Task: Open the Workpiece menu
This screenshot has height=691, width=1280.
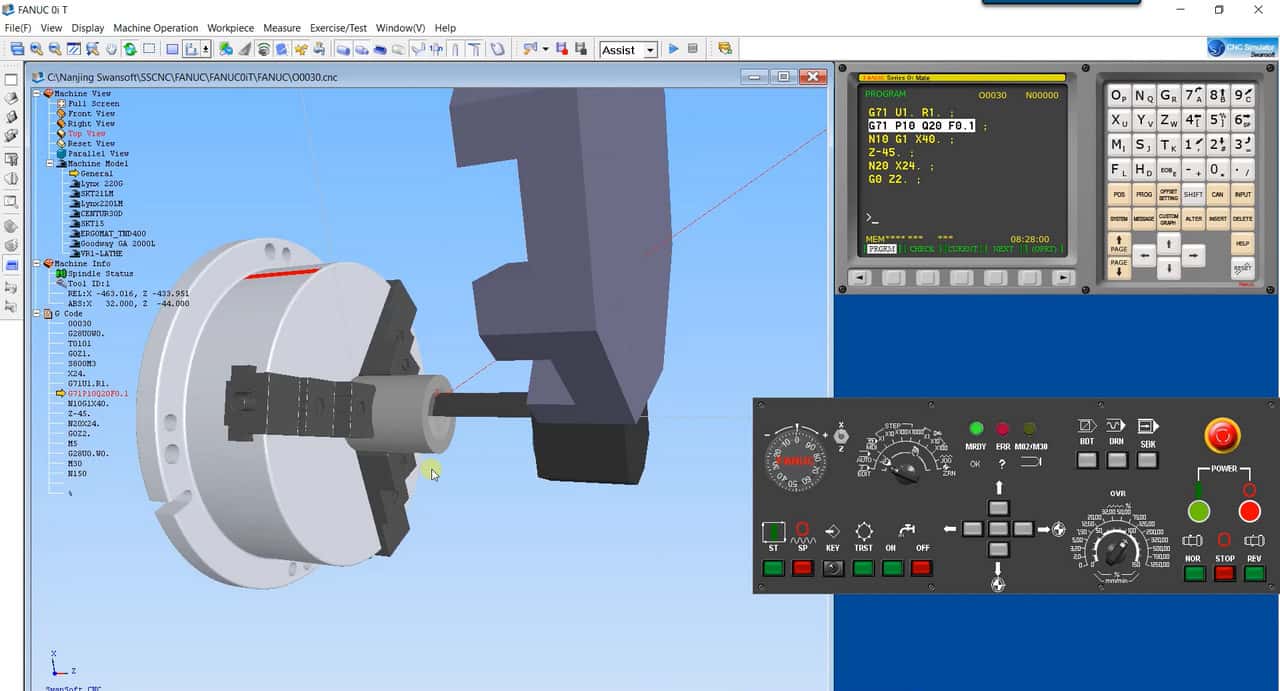Action: click(230, 28)
